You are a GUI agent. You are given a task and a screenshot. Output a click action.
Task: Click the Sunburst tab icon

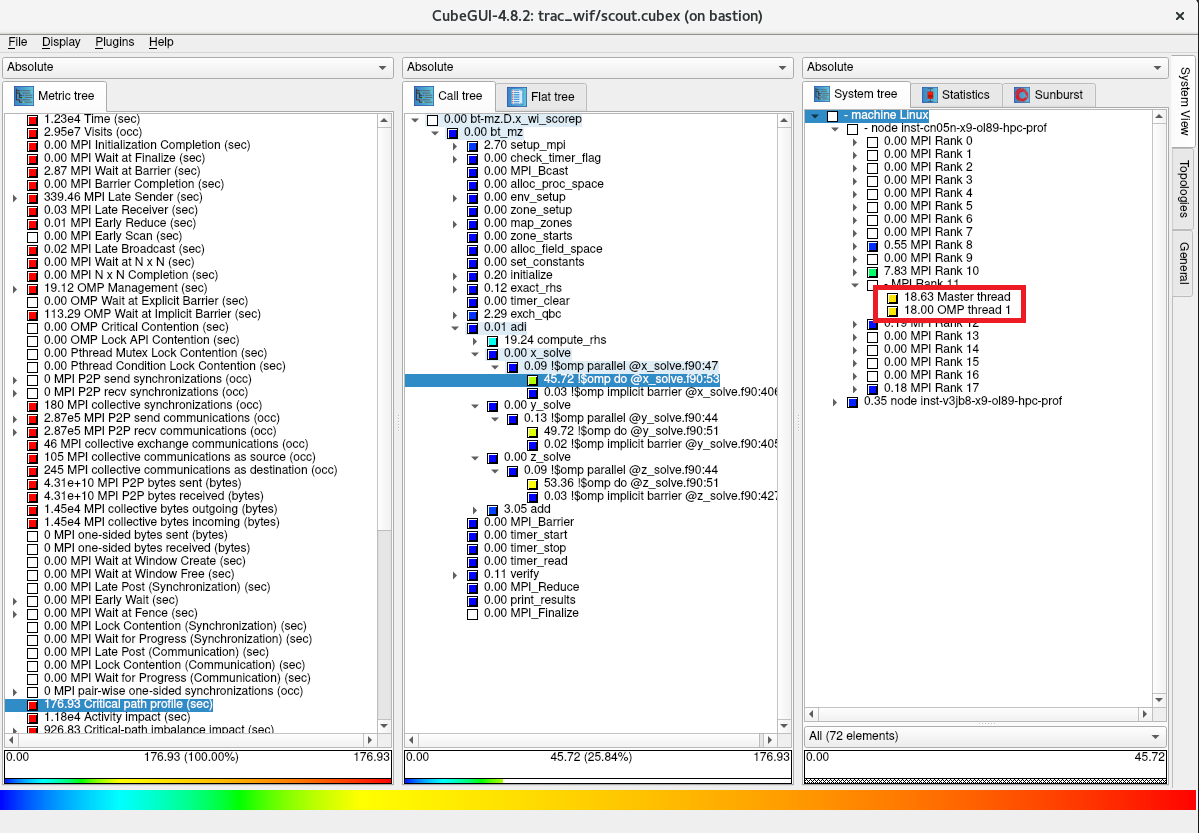click(1022, 95)
